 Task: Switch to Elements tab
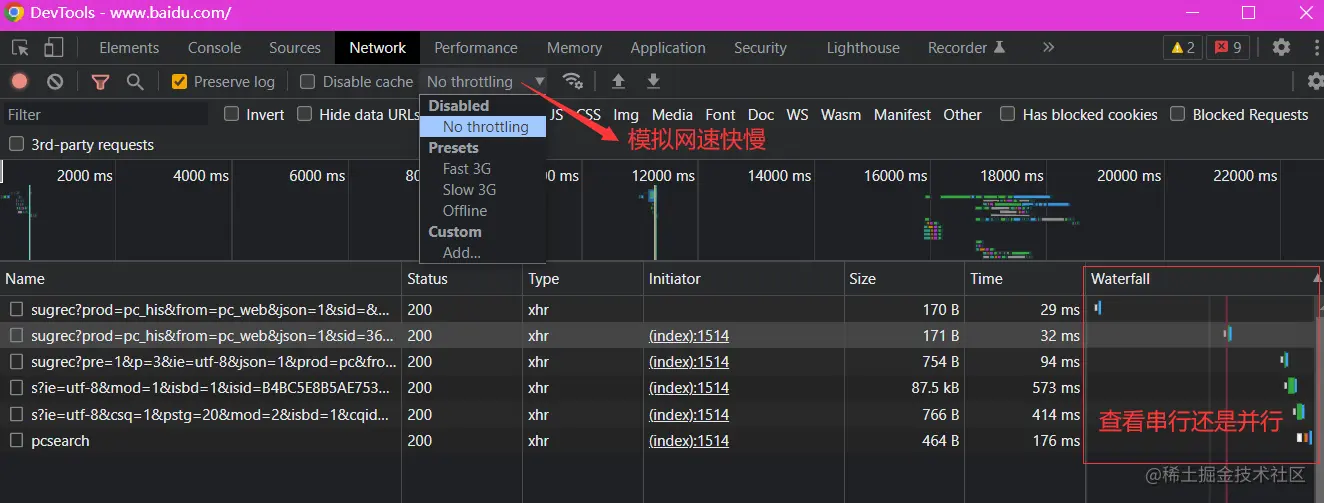click(x=129, y=48)
